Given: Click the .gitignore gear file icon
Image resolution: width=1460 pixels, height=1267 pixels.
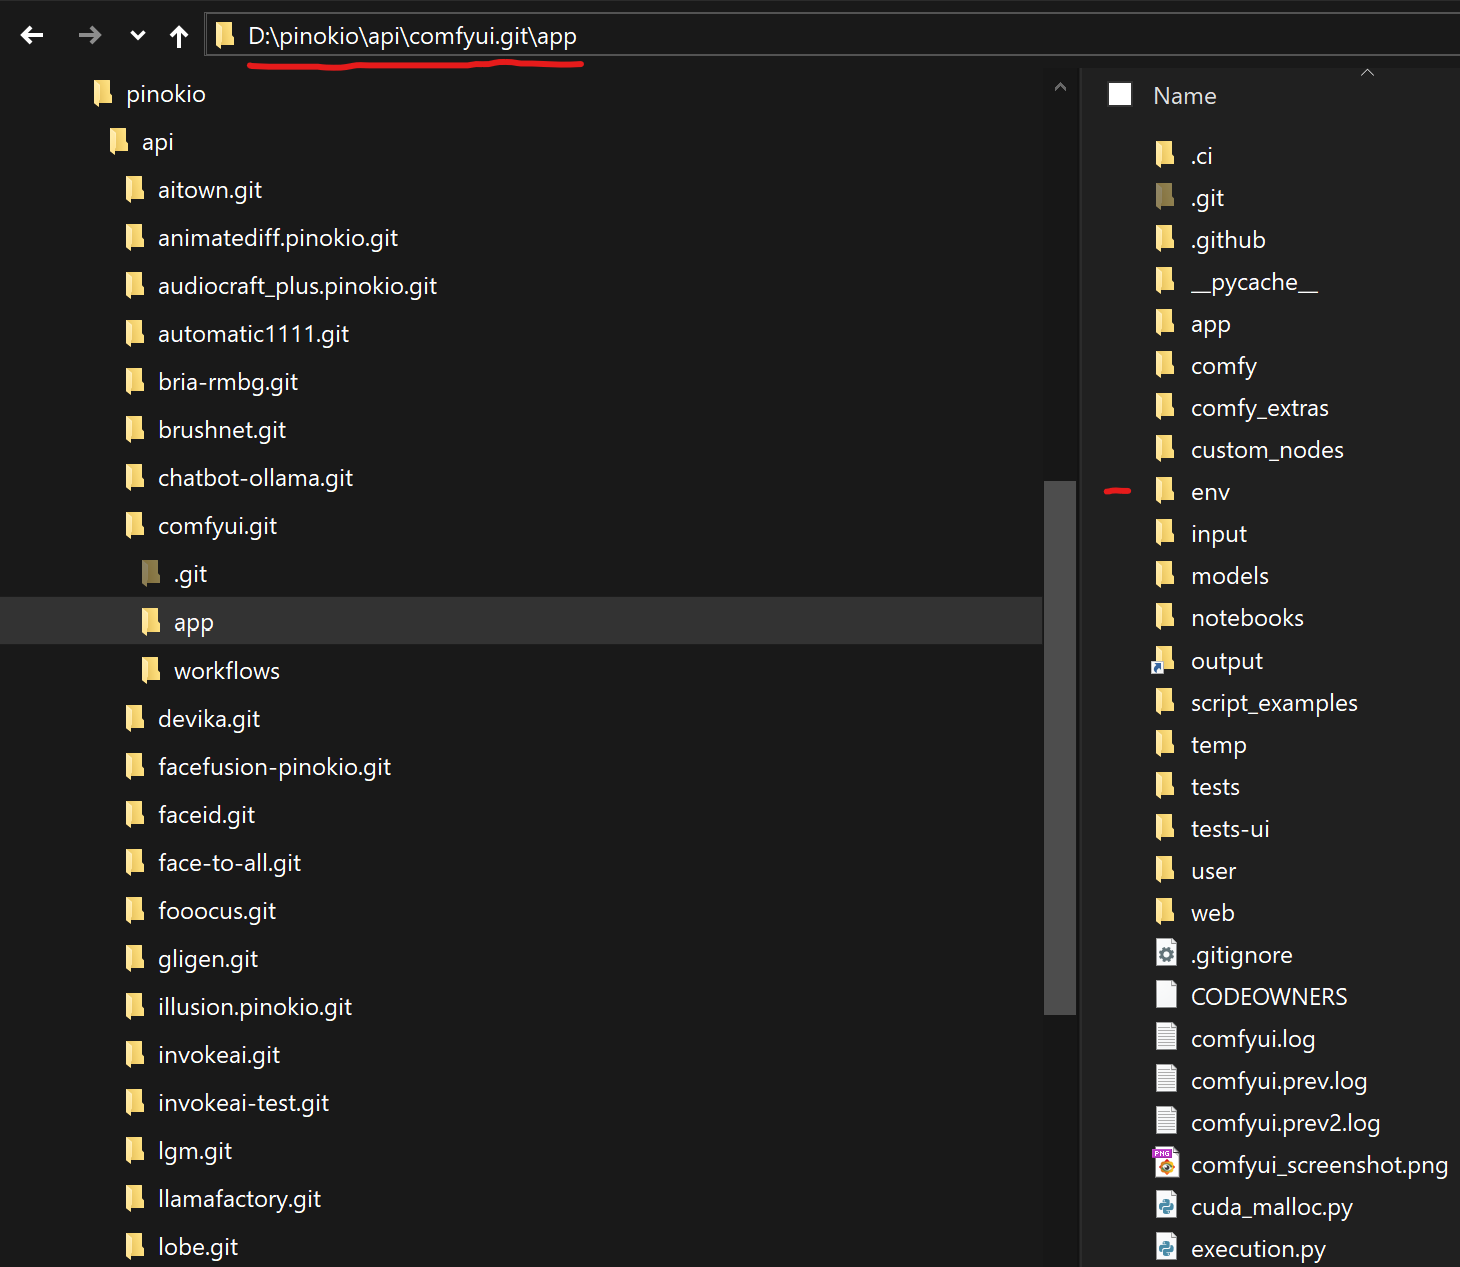Looking at the screenshot, I should pyautogui.click(x=1166, y=954).
